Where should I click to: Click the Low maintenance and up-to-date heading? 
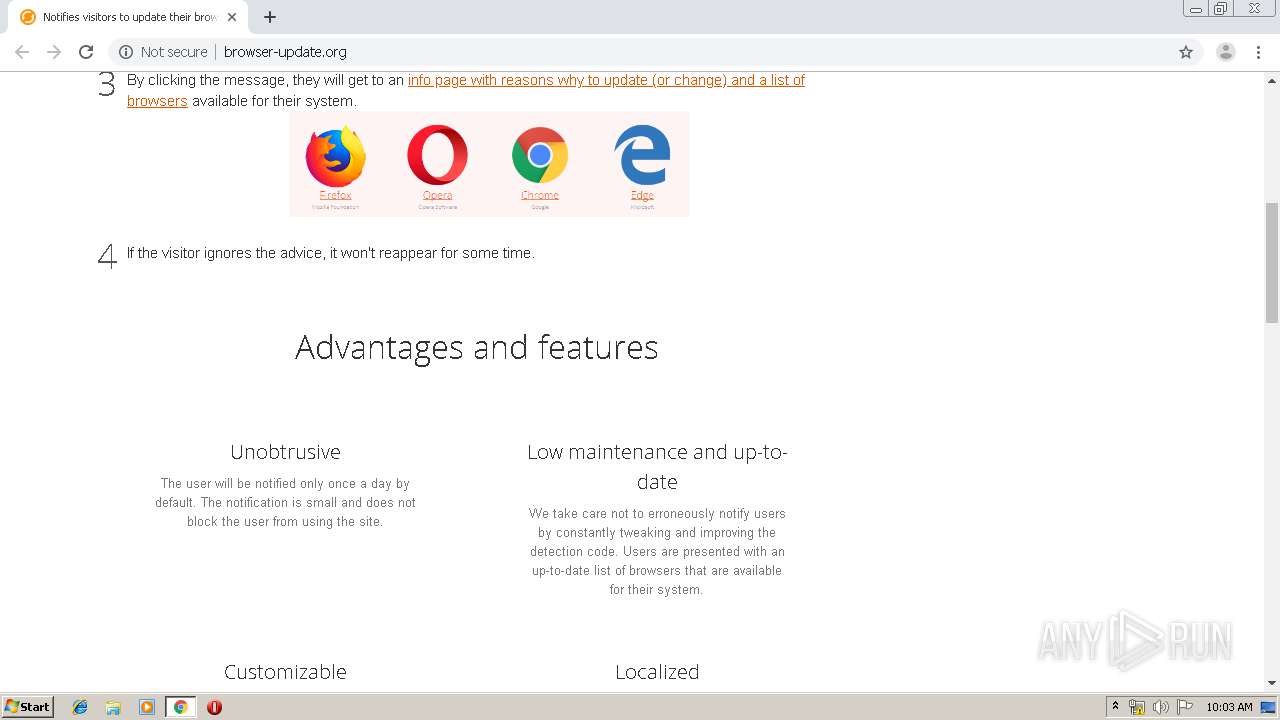(657, 467)
